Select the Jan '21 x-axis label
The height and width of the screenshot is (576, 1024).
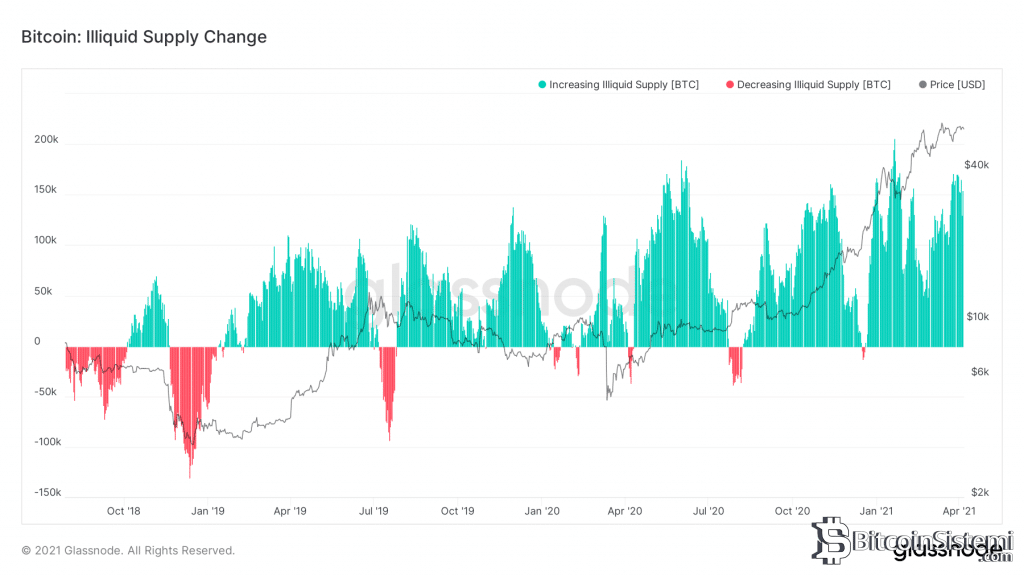click(876, 511)
